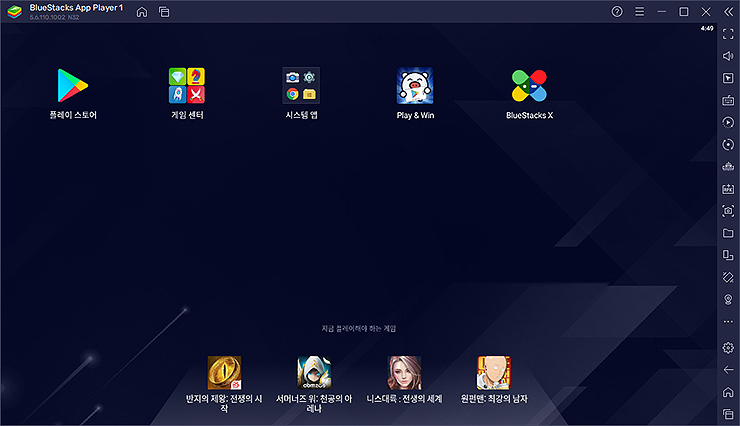Viewport: 740px width, 426px height.
Task: Launch the BlueStacks X app
Action: point(529,86)
